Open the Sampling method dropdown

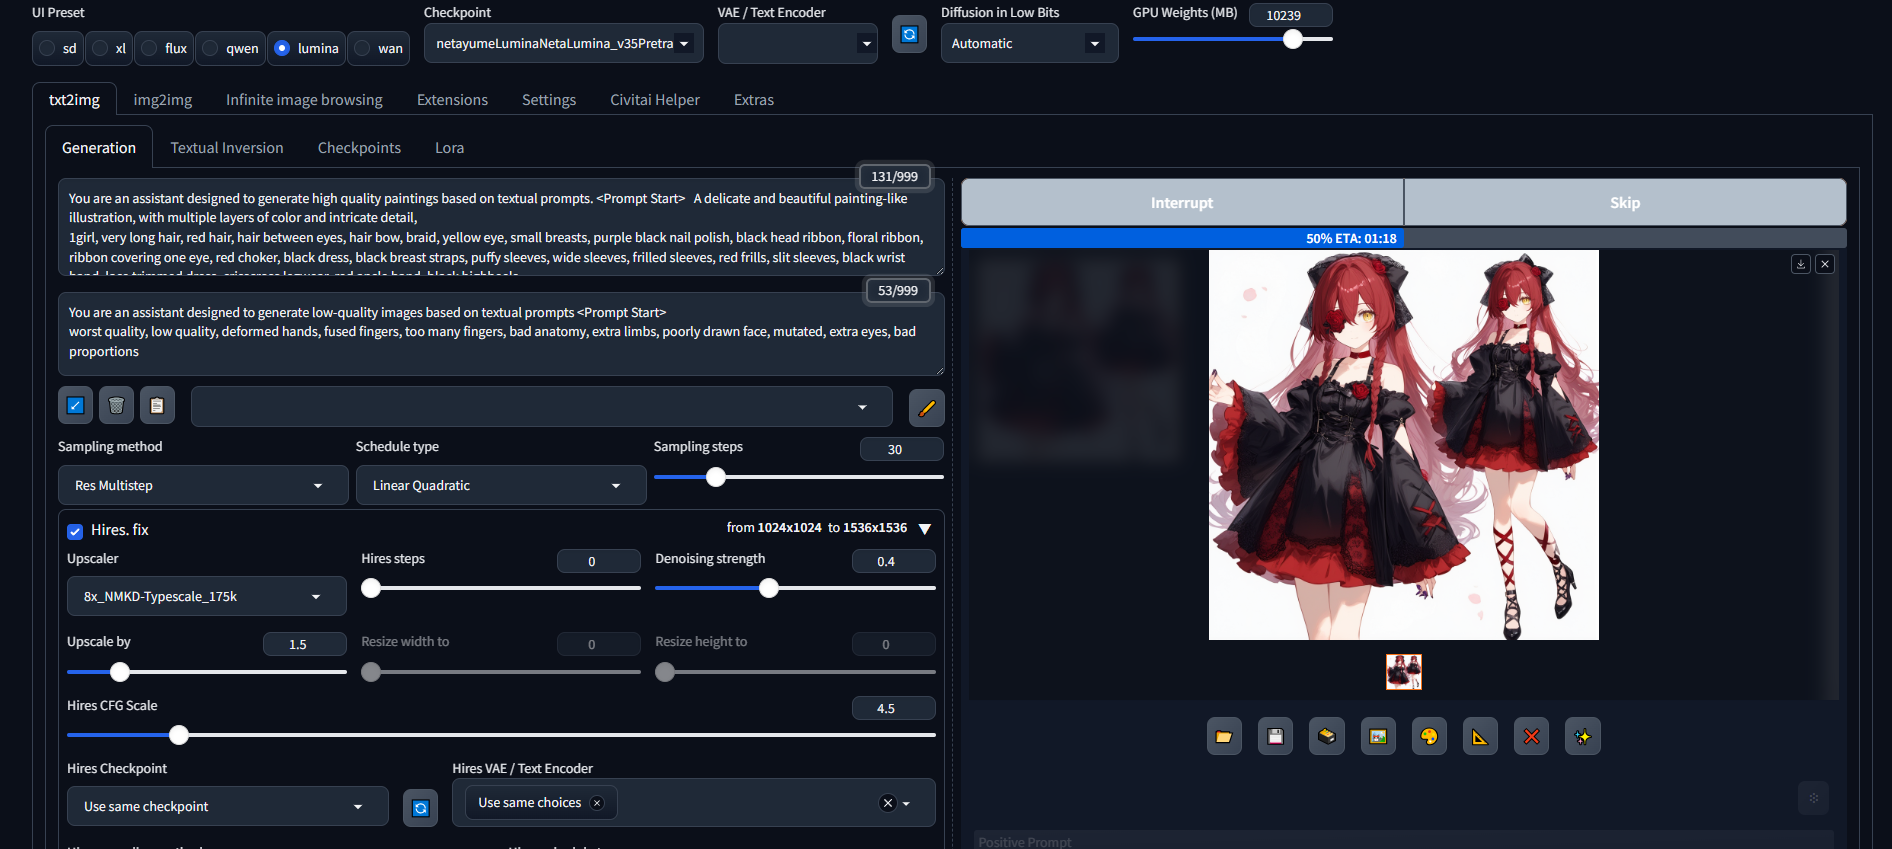click(x=203, y=485)
